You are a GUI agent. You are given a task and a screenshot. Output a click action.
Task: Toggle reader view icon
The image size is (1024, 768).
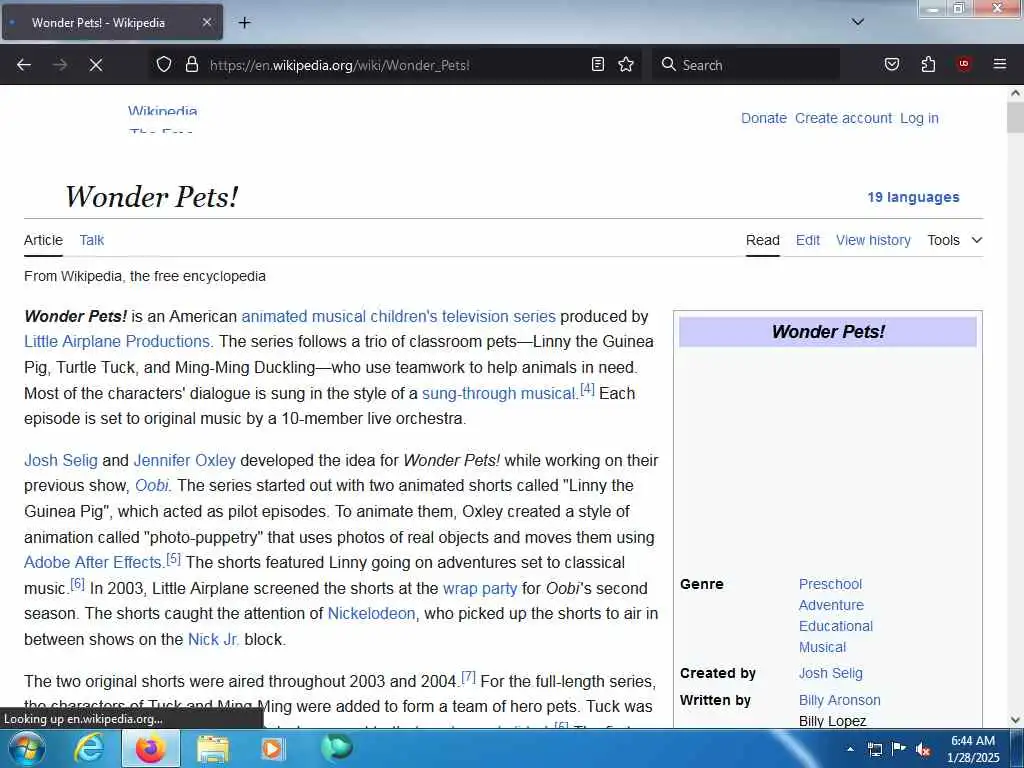(598, 64)
